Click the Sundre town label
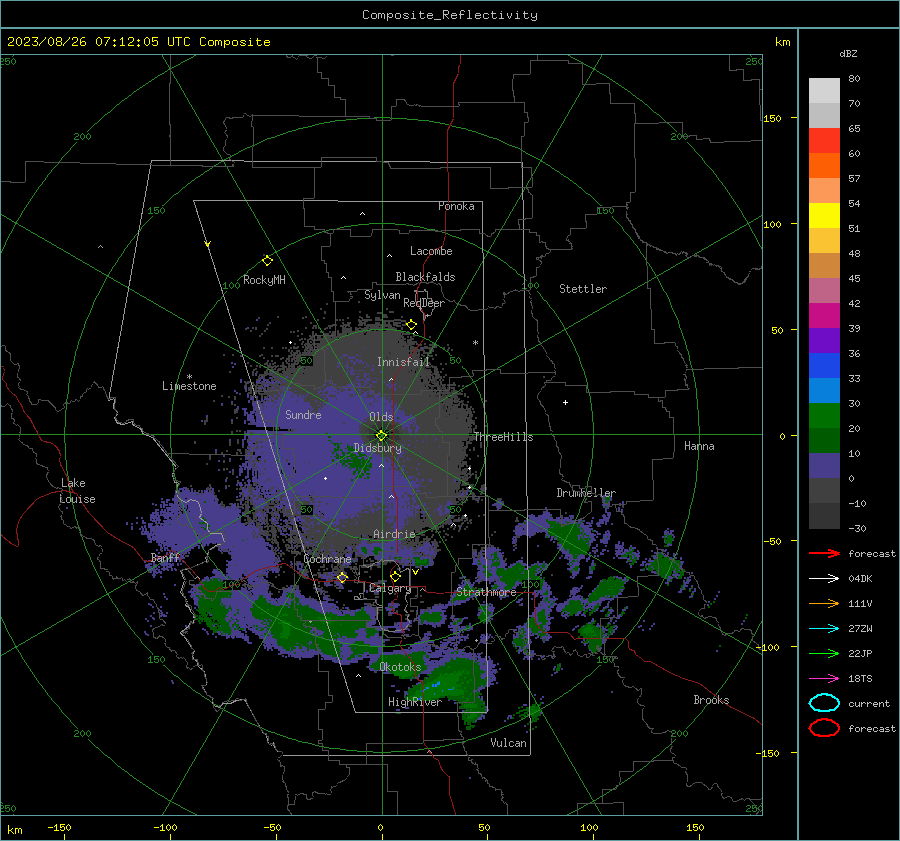The height and width of the screenshot is (841, 900). (x=303, y=414)
